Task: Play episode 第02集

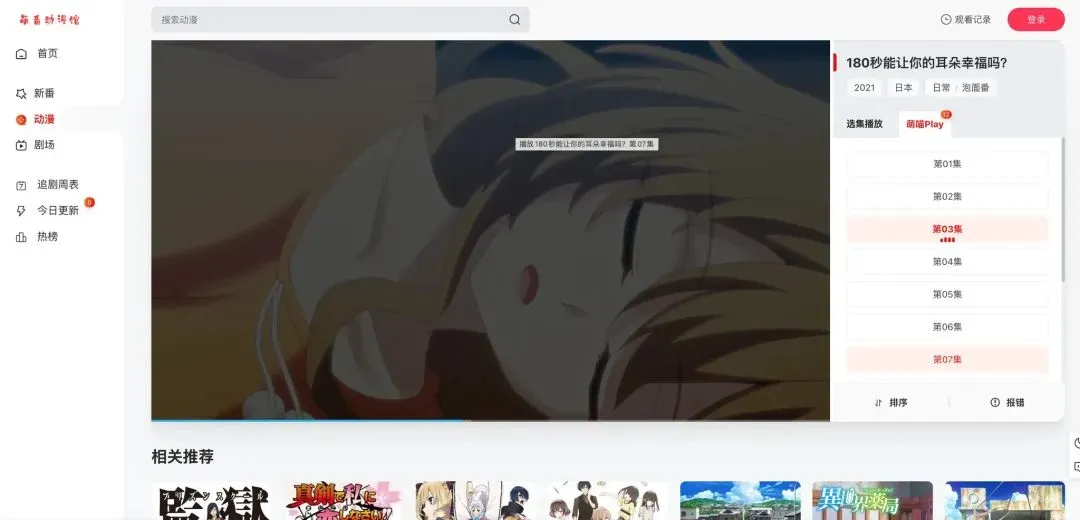Action: pyautogui.click(x=947, y=196)
